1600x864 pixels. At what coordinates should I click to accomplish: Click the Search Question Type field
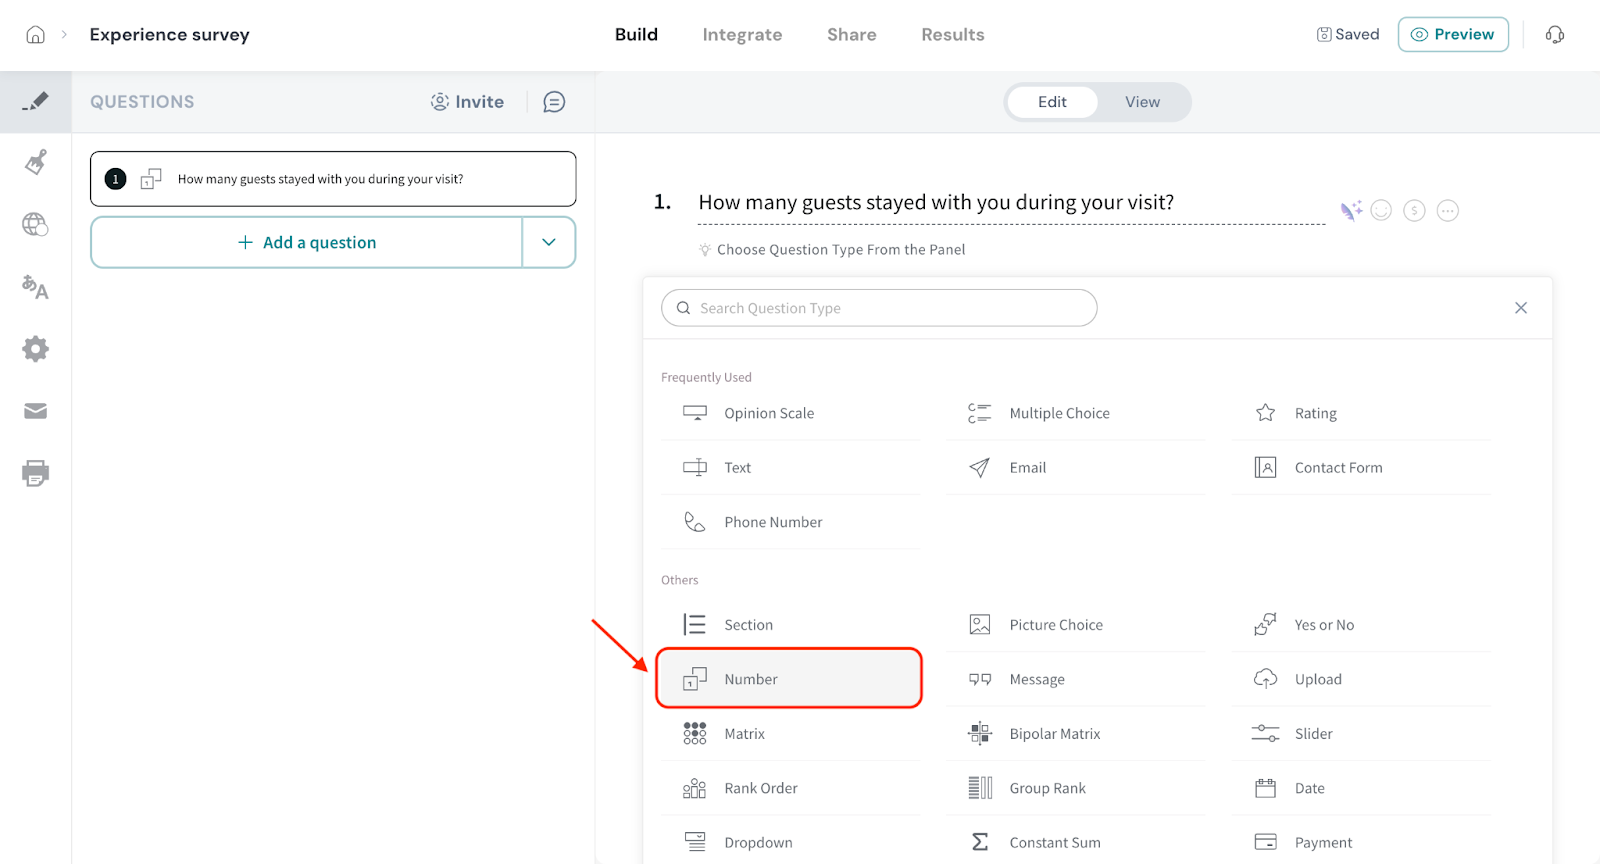click(x=880, y=308)
